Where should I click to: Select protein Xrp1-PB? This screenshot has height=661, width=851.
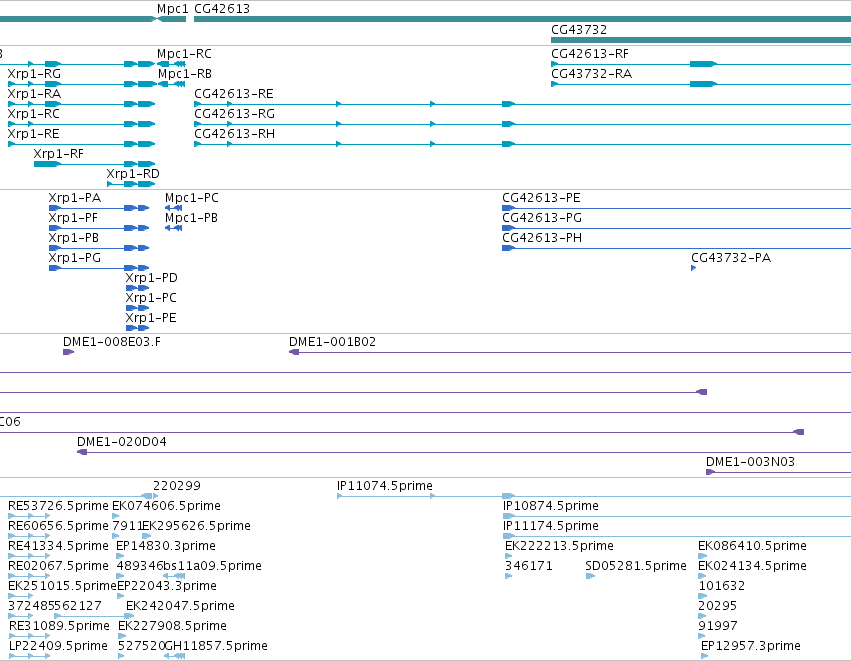[74, 238]
